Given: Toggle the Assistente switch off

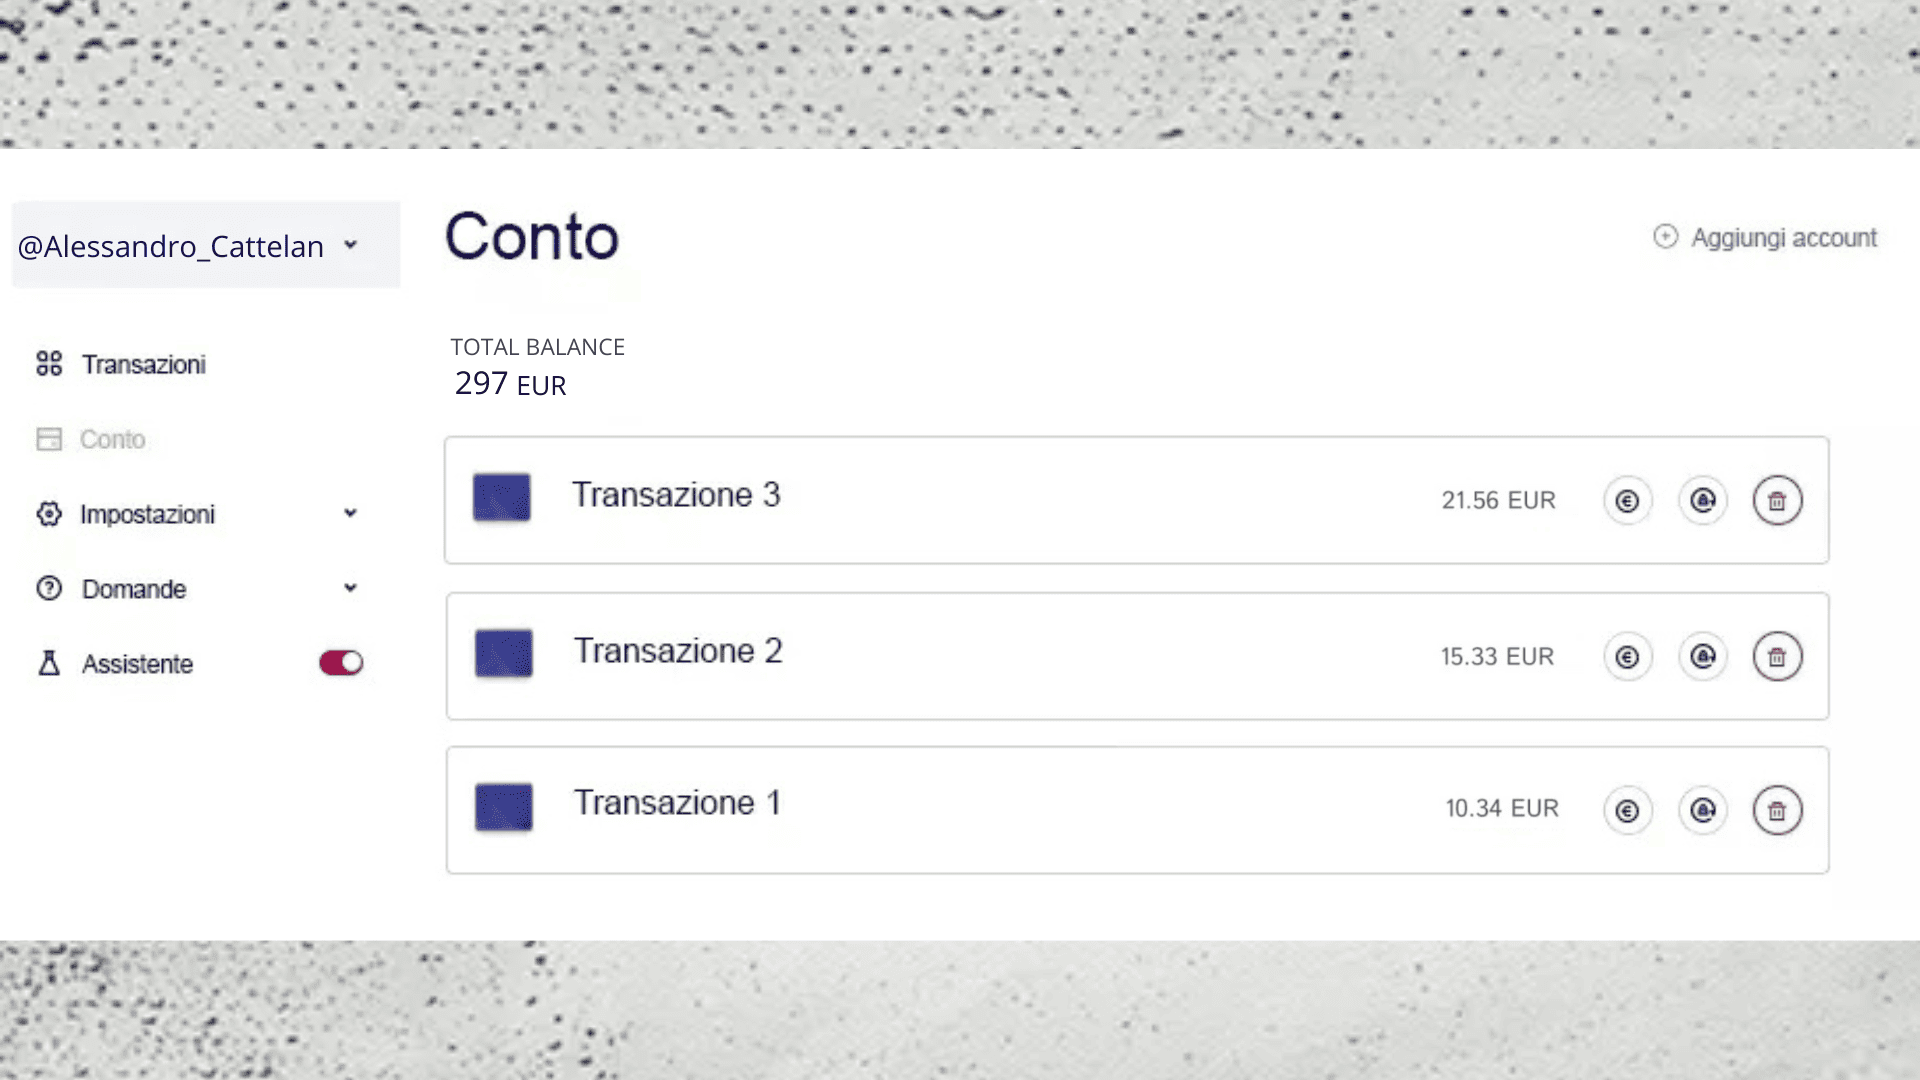Looking at the screenshot, I should click(x=341, y=663).
